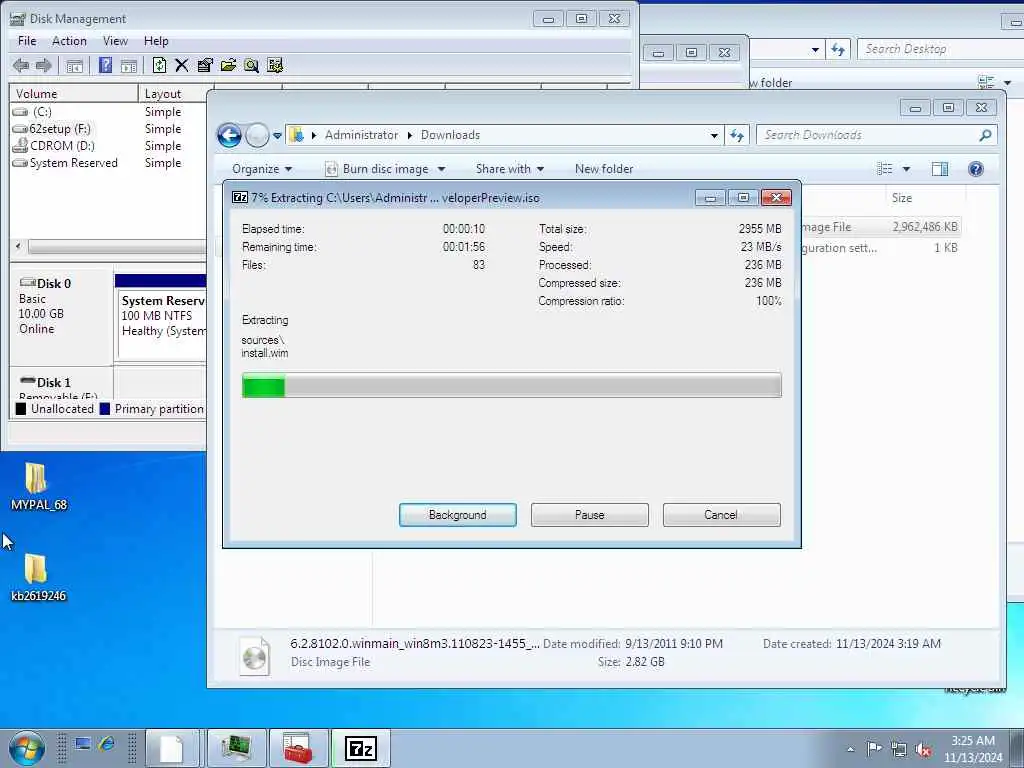This screenshot has height=768, width=1024.
Task: Click the Show Desktop quick launch icon
Action: pyautogui.click(x=82, y=744)
